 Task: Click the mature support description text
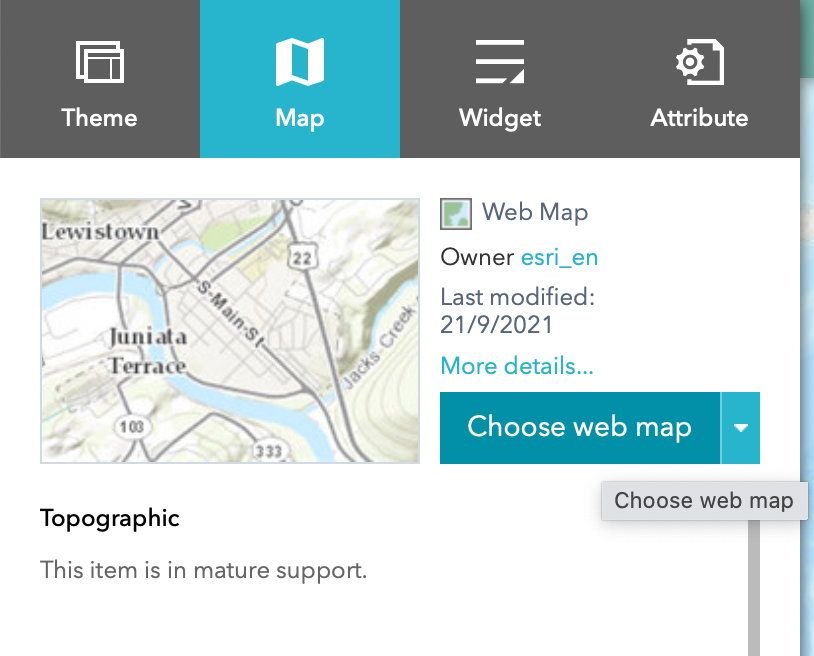click(204, 572)
